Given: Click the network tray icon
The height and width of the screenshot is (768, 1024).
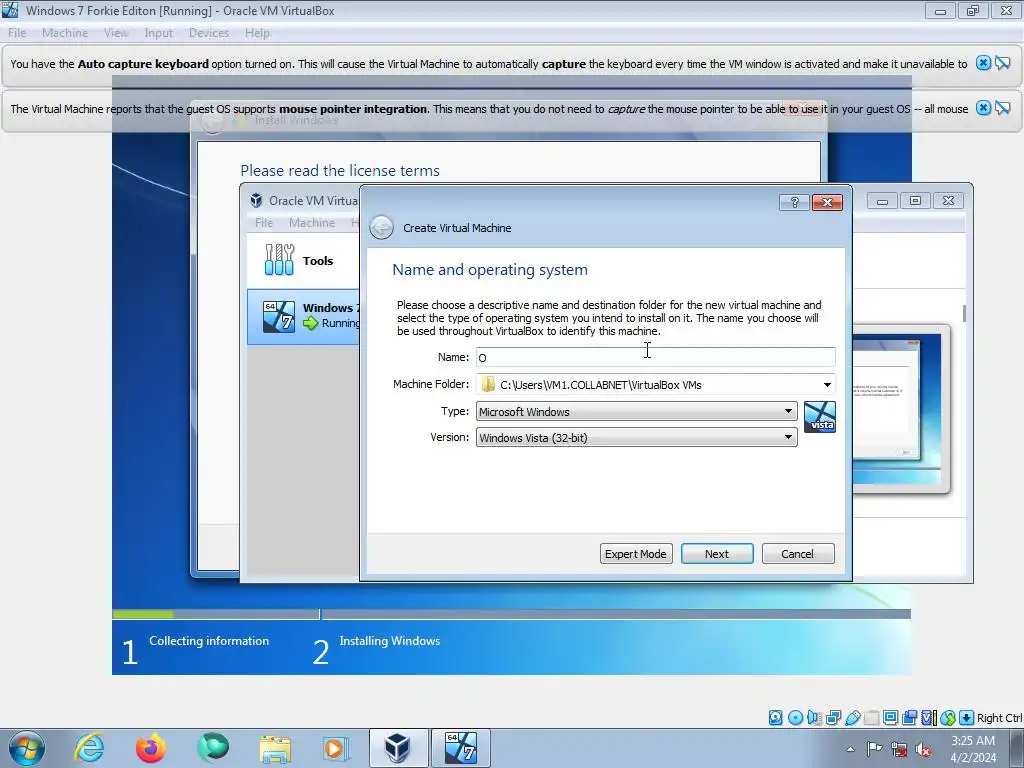Looking at the screenshot, I should [899, 749].
